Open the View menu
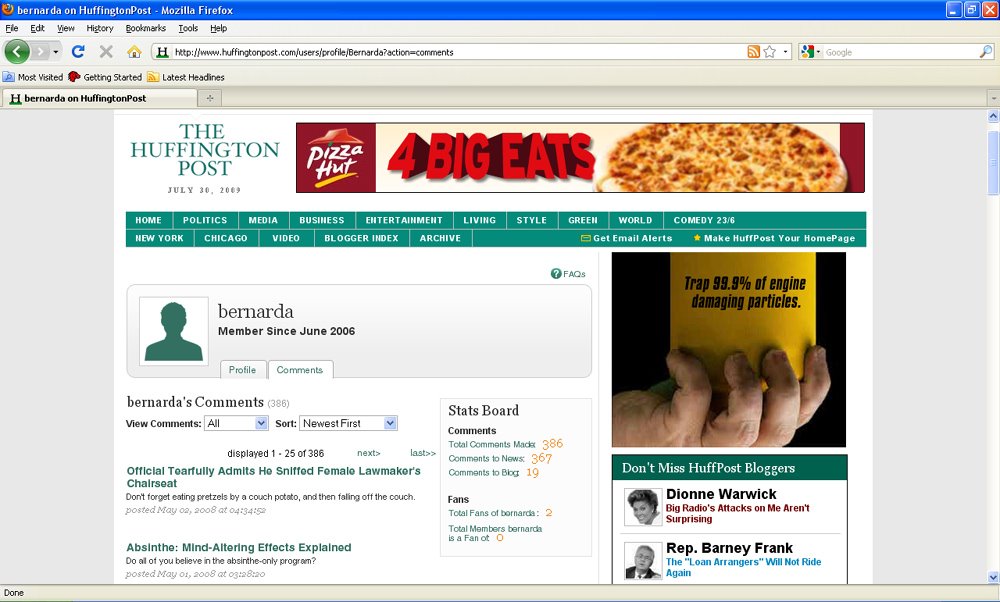This screenshot has height=602, width=1000. click(66, 28)
